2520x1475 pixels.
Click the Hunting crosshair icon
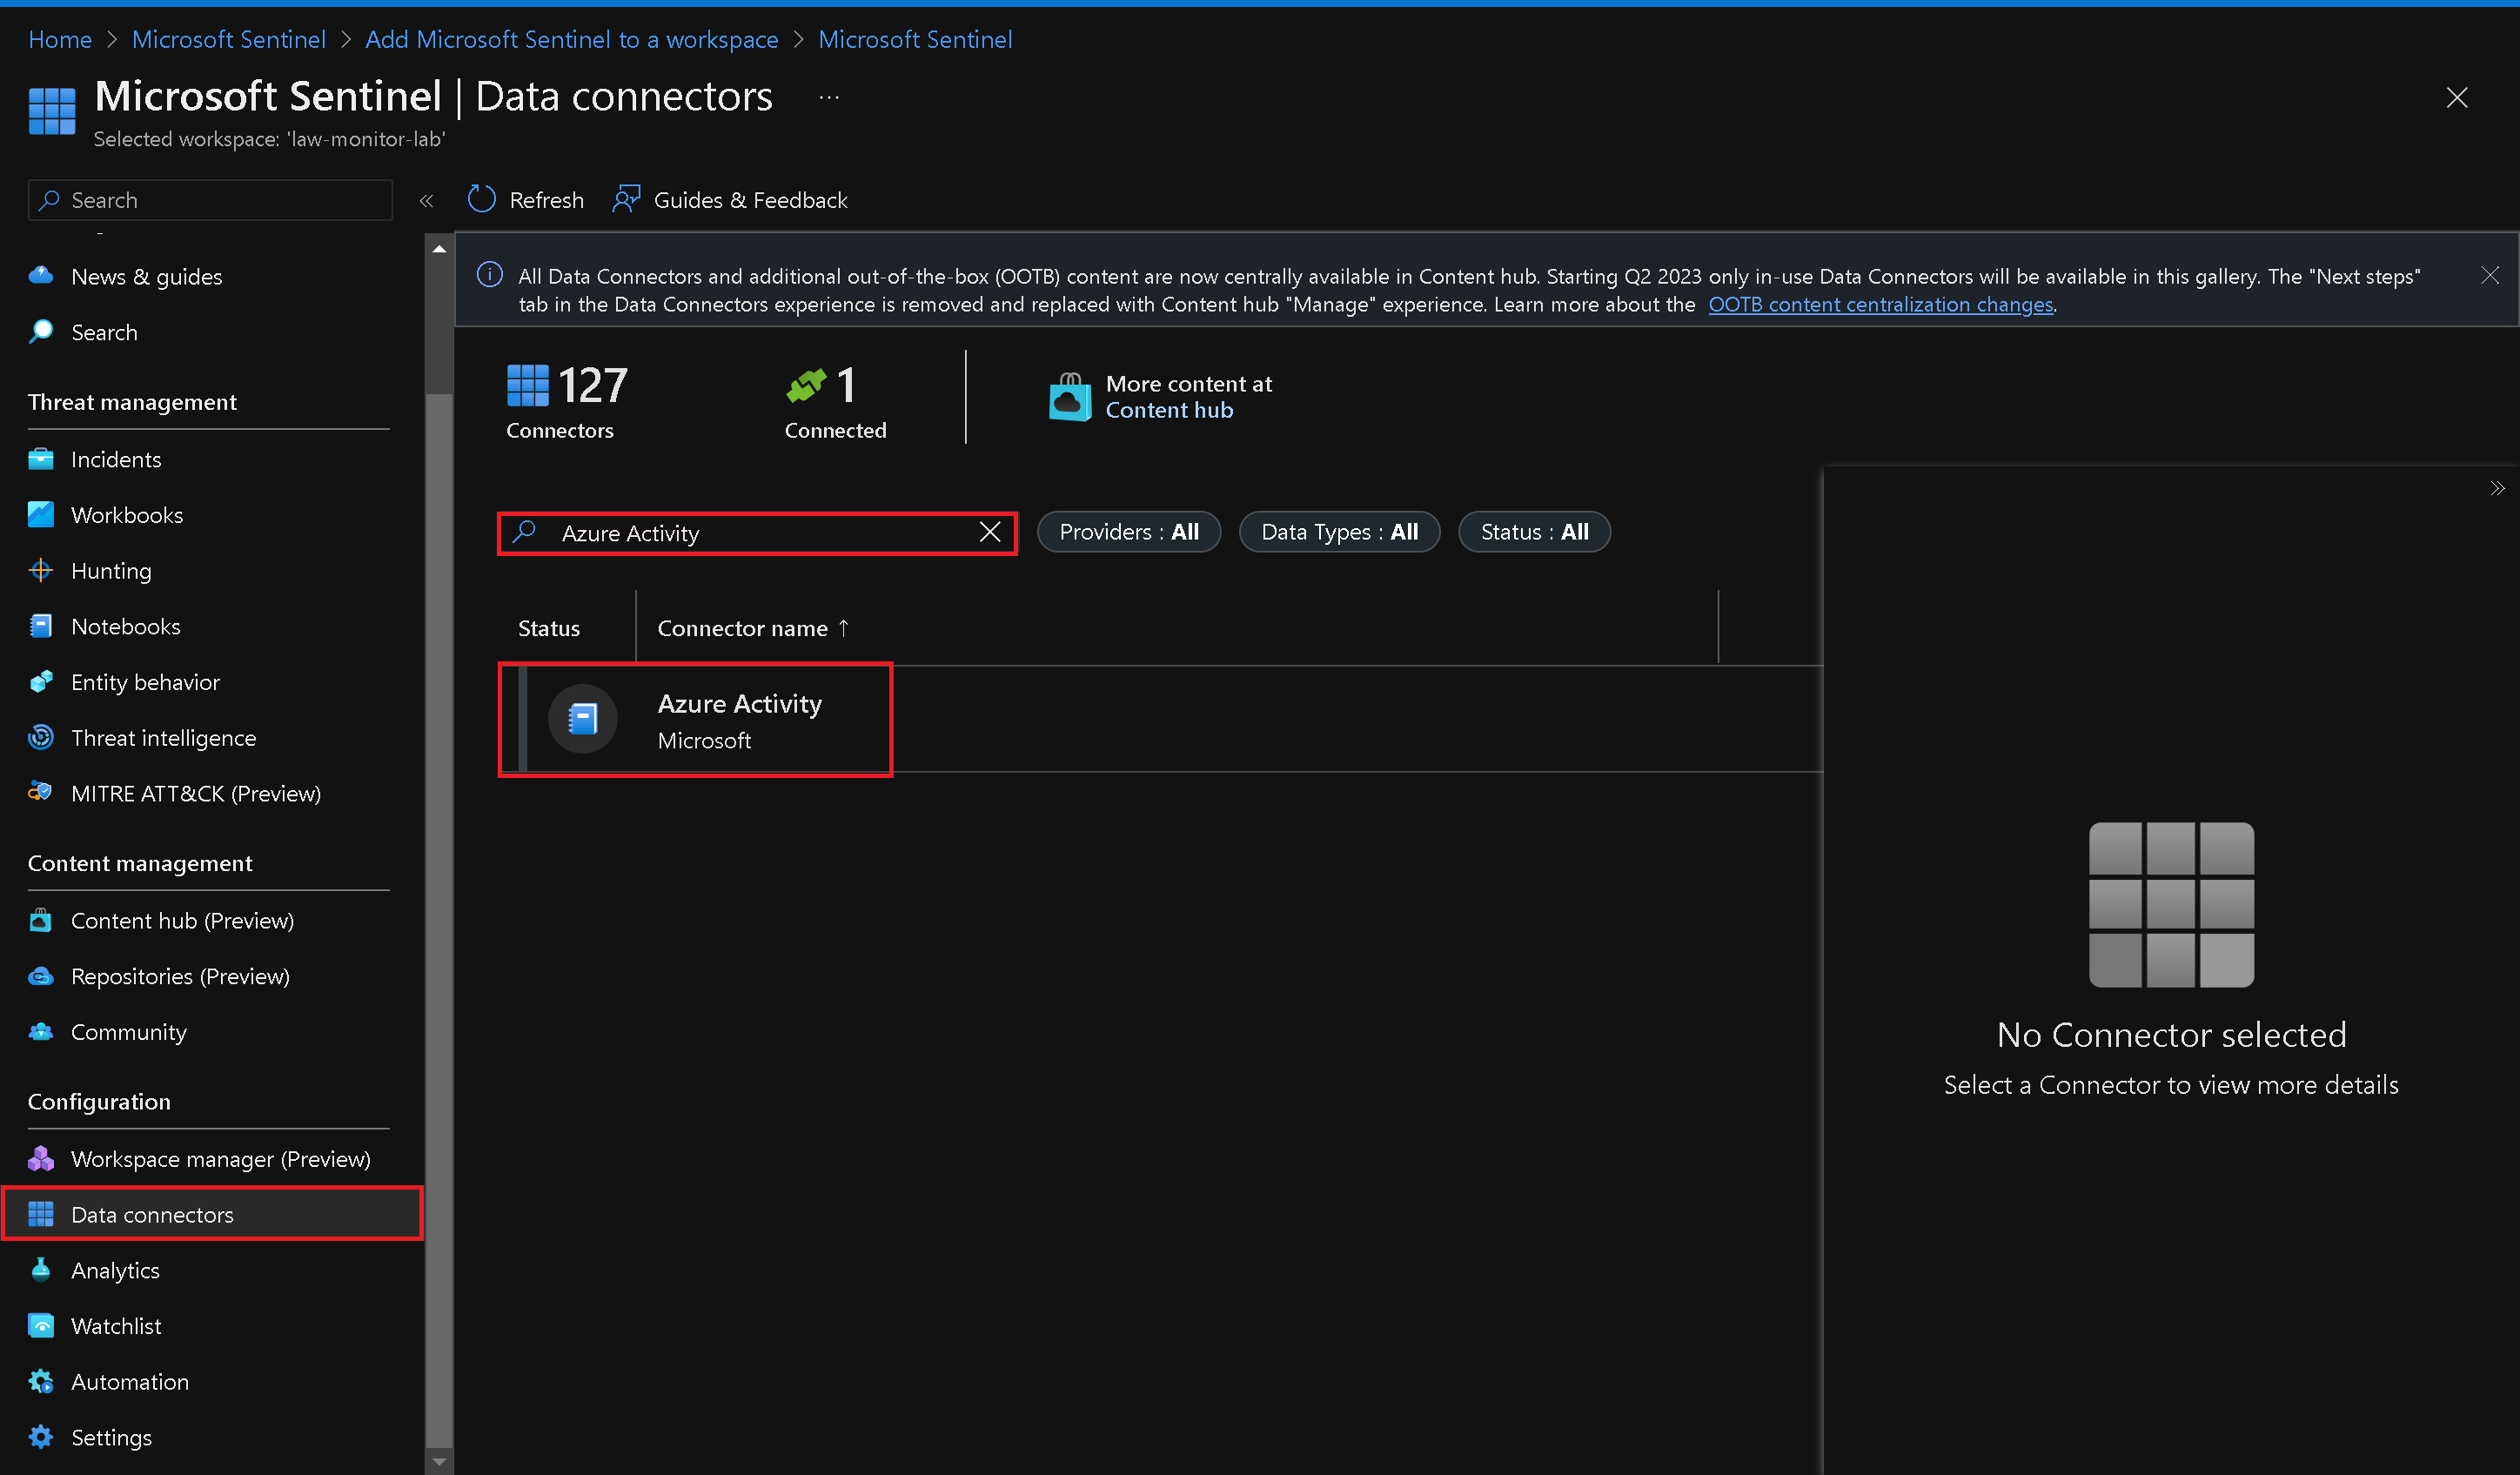41,570
